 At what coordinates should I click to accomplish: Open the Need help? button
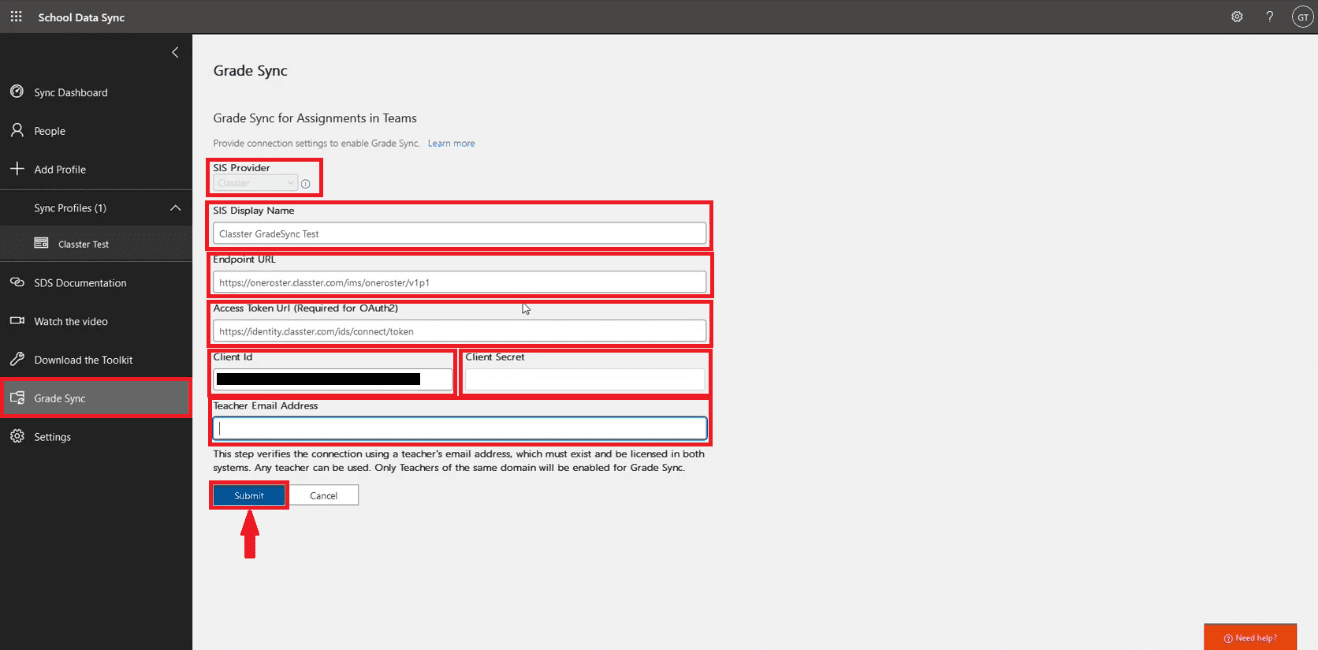click(x=1251, y=637)
